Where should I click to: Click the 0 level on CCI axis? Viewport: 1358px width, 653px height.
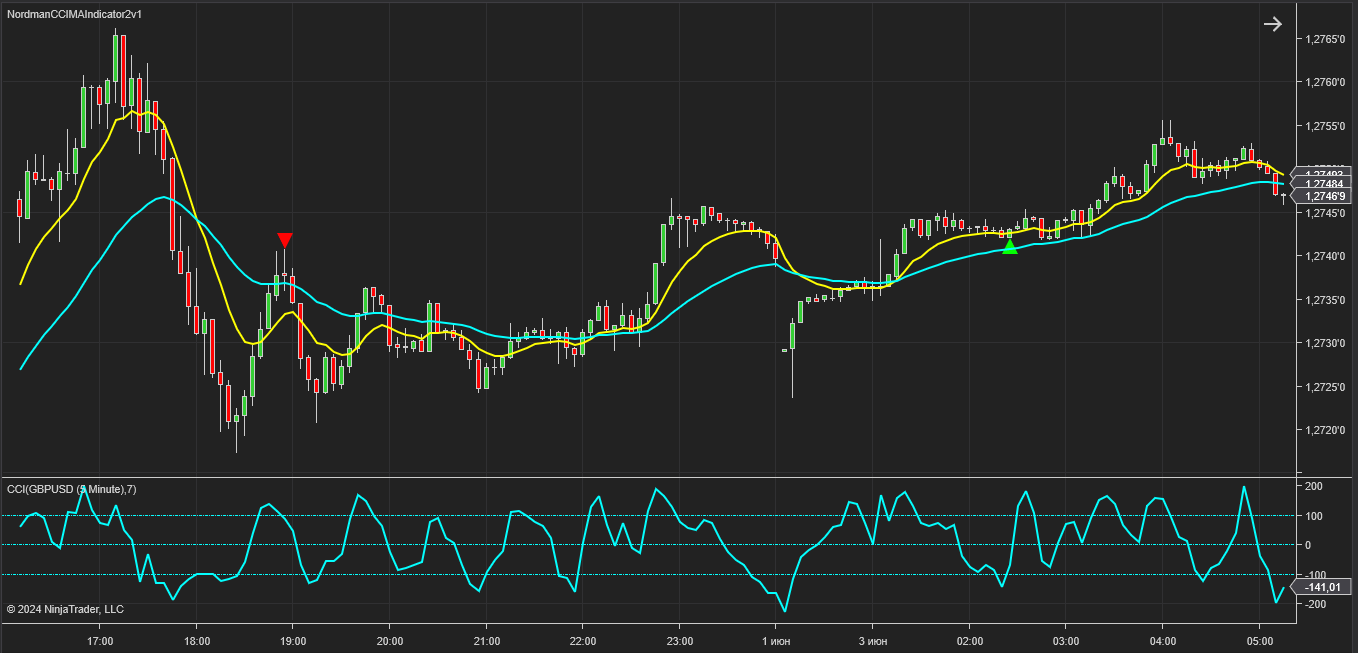1309,546
